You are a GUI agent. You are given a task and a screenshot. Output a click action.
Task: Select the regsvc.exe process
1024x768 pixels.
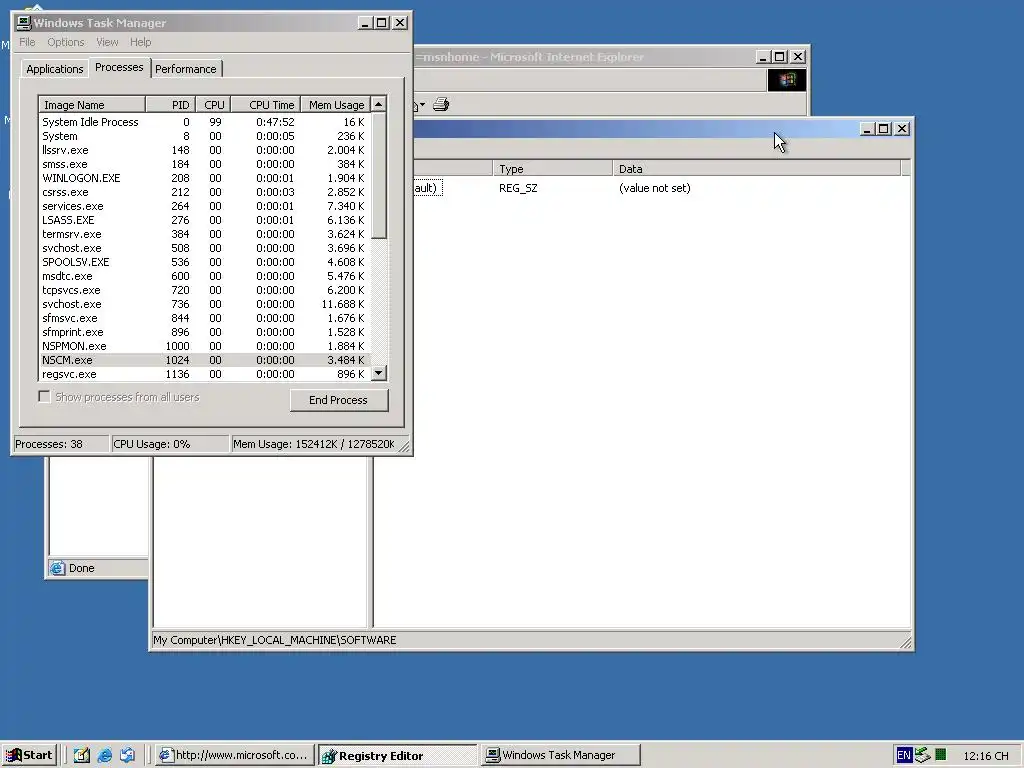(x=204, y=374)
